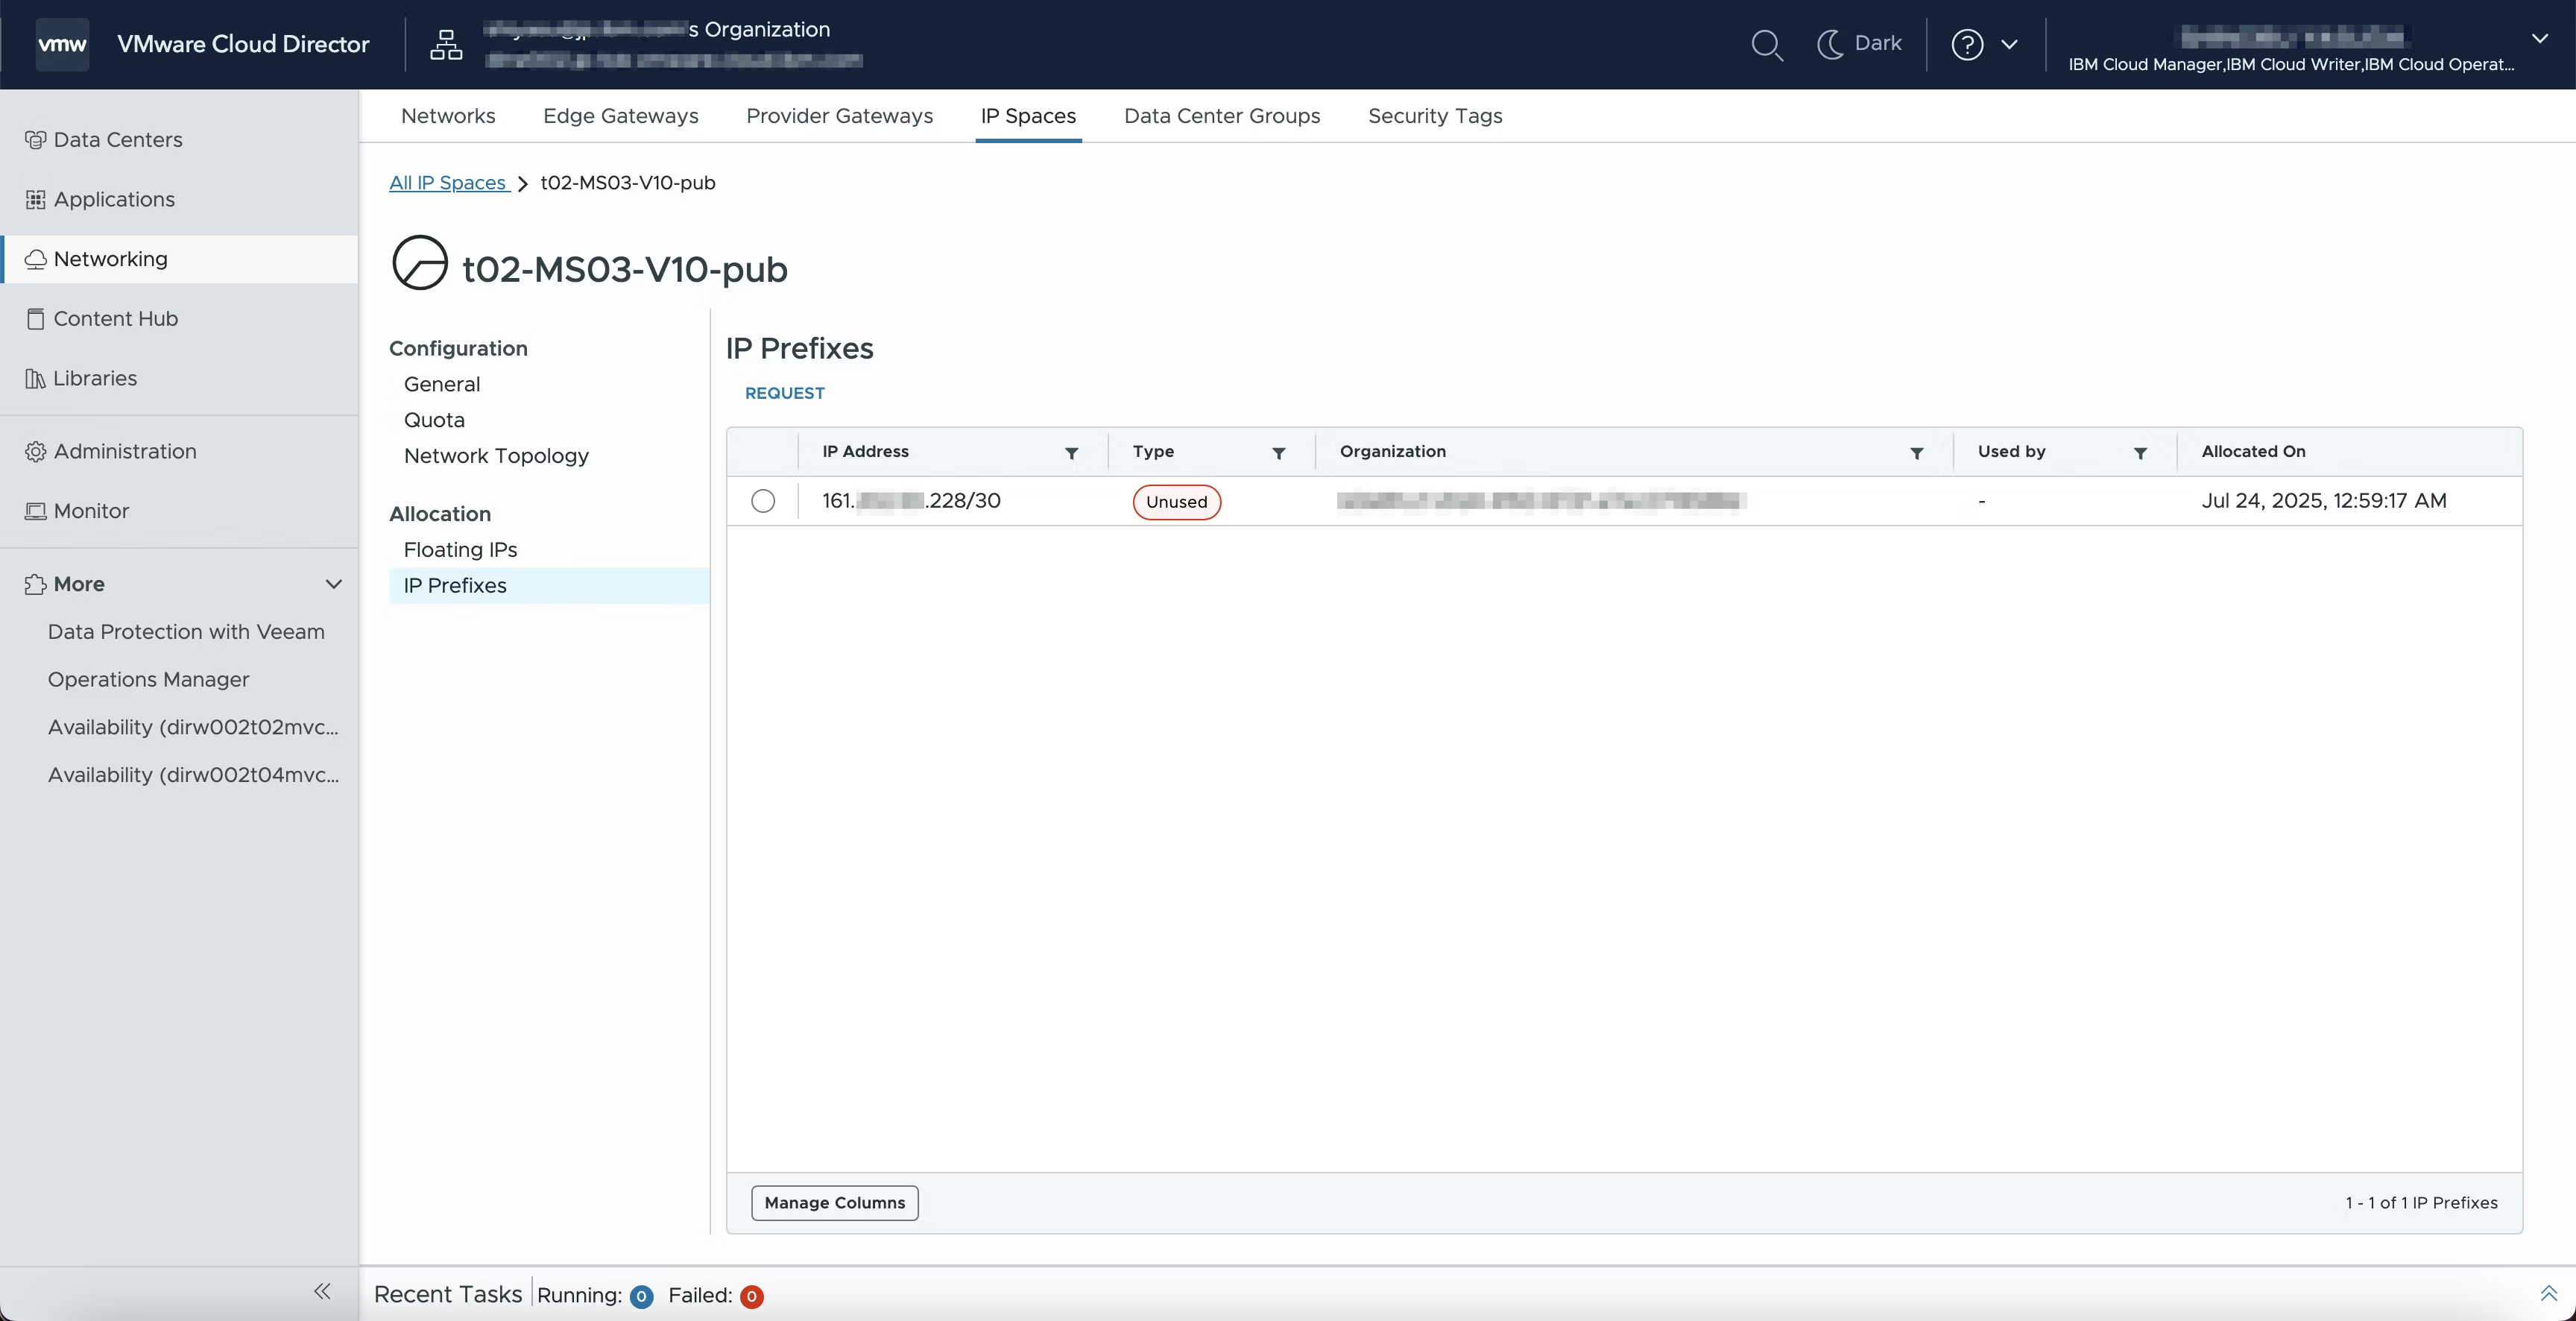Collapse the left sidebar with double chevron
Screen dimensions: 2576x1321
[x=322, y=1291]
